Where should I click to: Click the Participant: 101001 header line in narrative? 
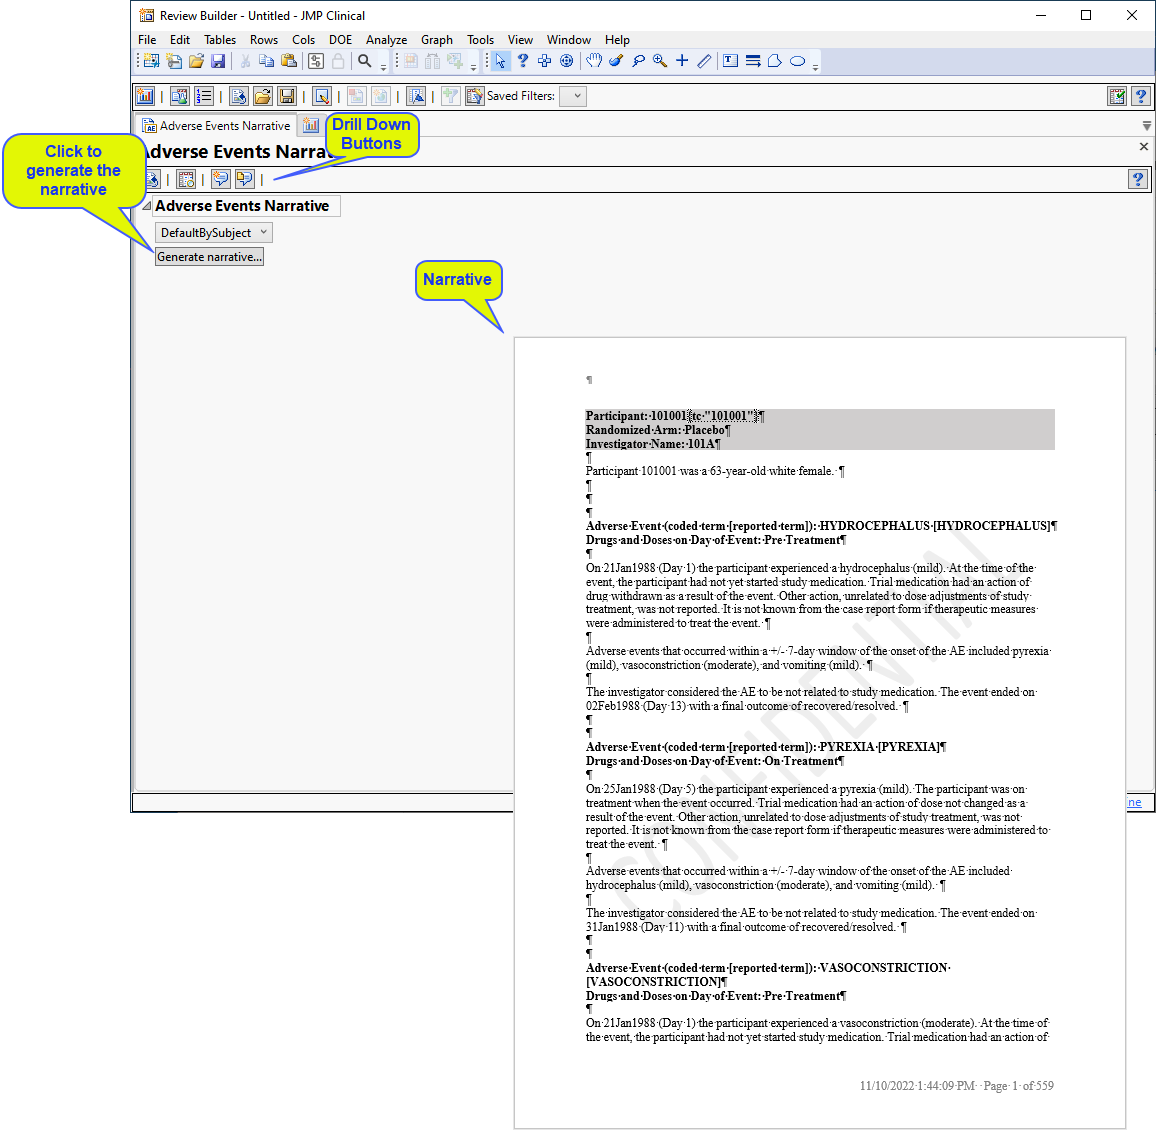click(x=675, y=416)
